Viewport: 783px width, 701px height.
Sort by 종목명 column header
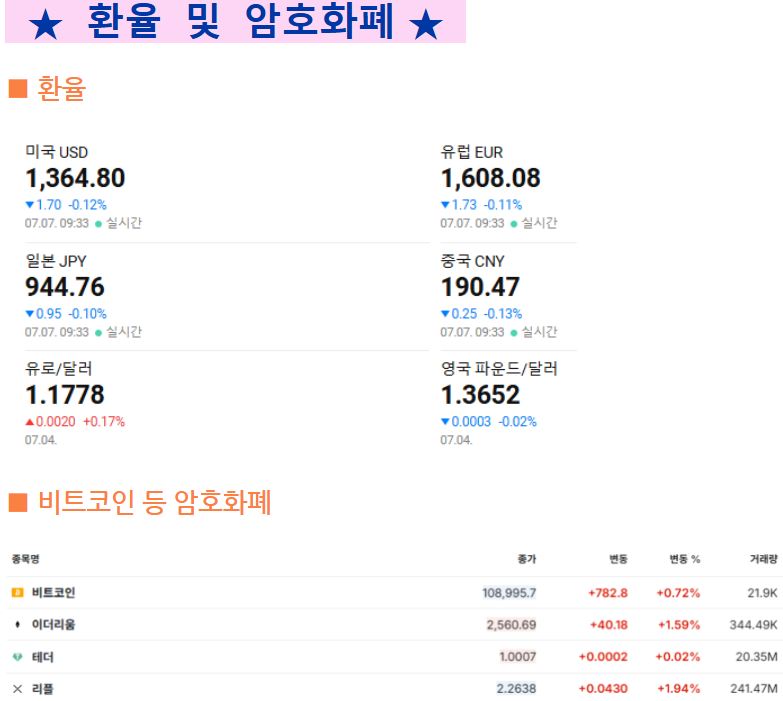(25, 559)
